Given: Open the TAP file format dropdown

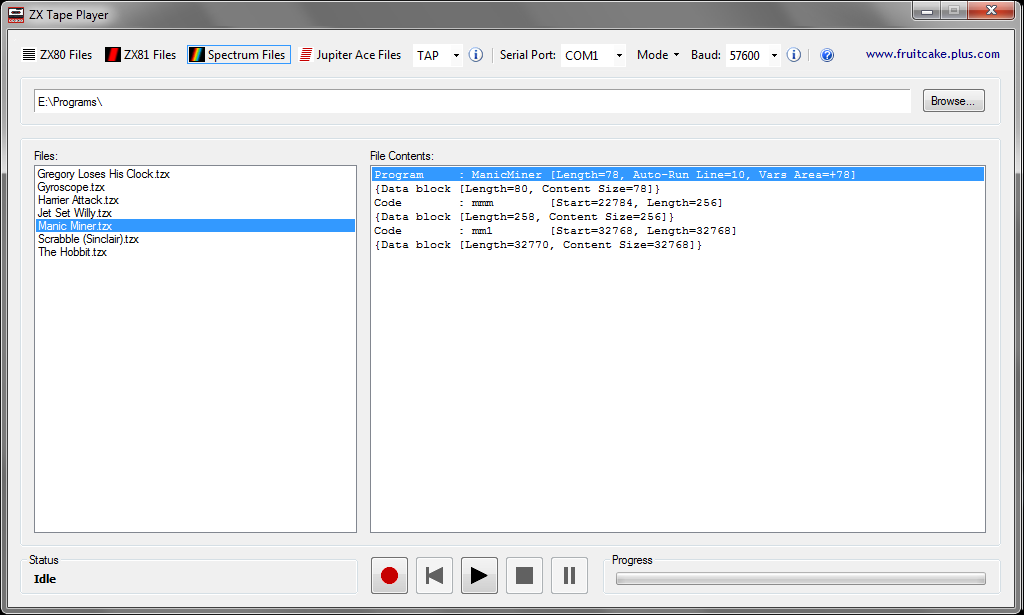Looking at the screenshot, I should click(438, 55).
